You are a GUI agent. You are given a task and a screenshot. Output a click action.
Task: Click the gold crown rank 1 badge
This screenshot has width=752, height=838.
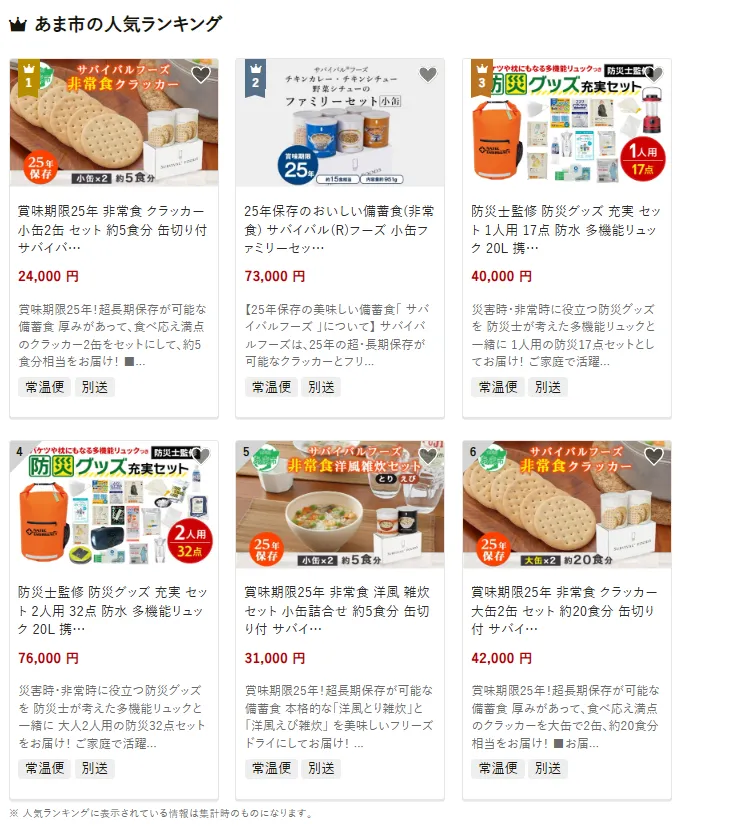pyautogui.click(x=29, y=77)
